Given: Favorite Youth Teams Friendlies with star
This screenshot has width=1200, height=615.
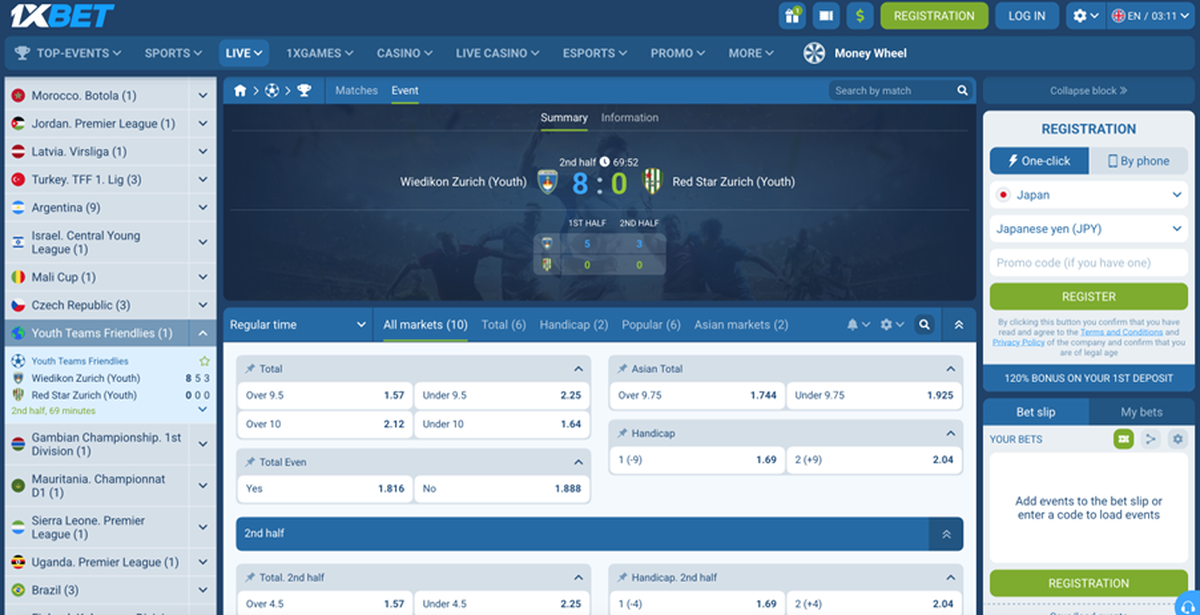Looking at the screenshot, I should (204, 361).
